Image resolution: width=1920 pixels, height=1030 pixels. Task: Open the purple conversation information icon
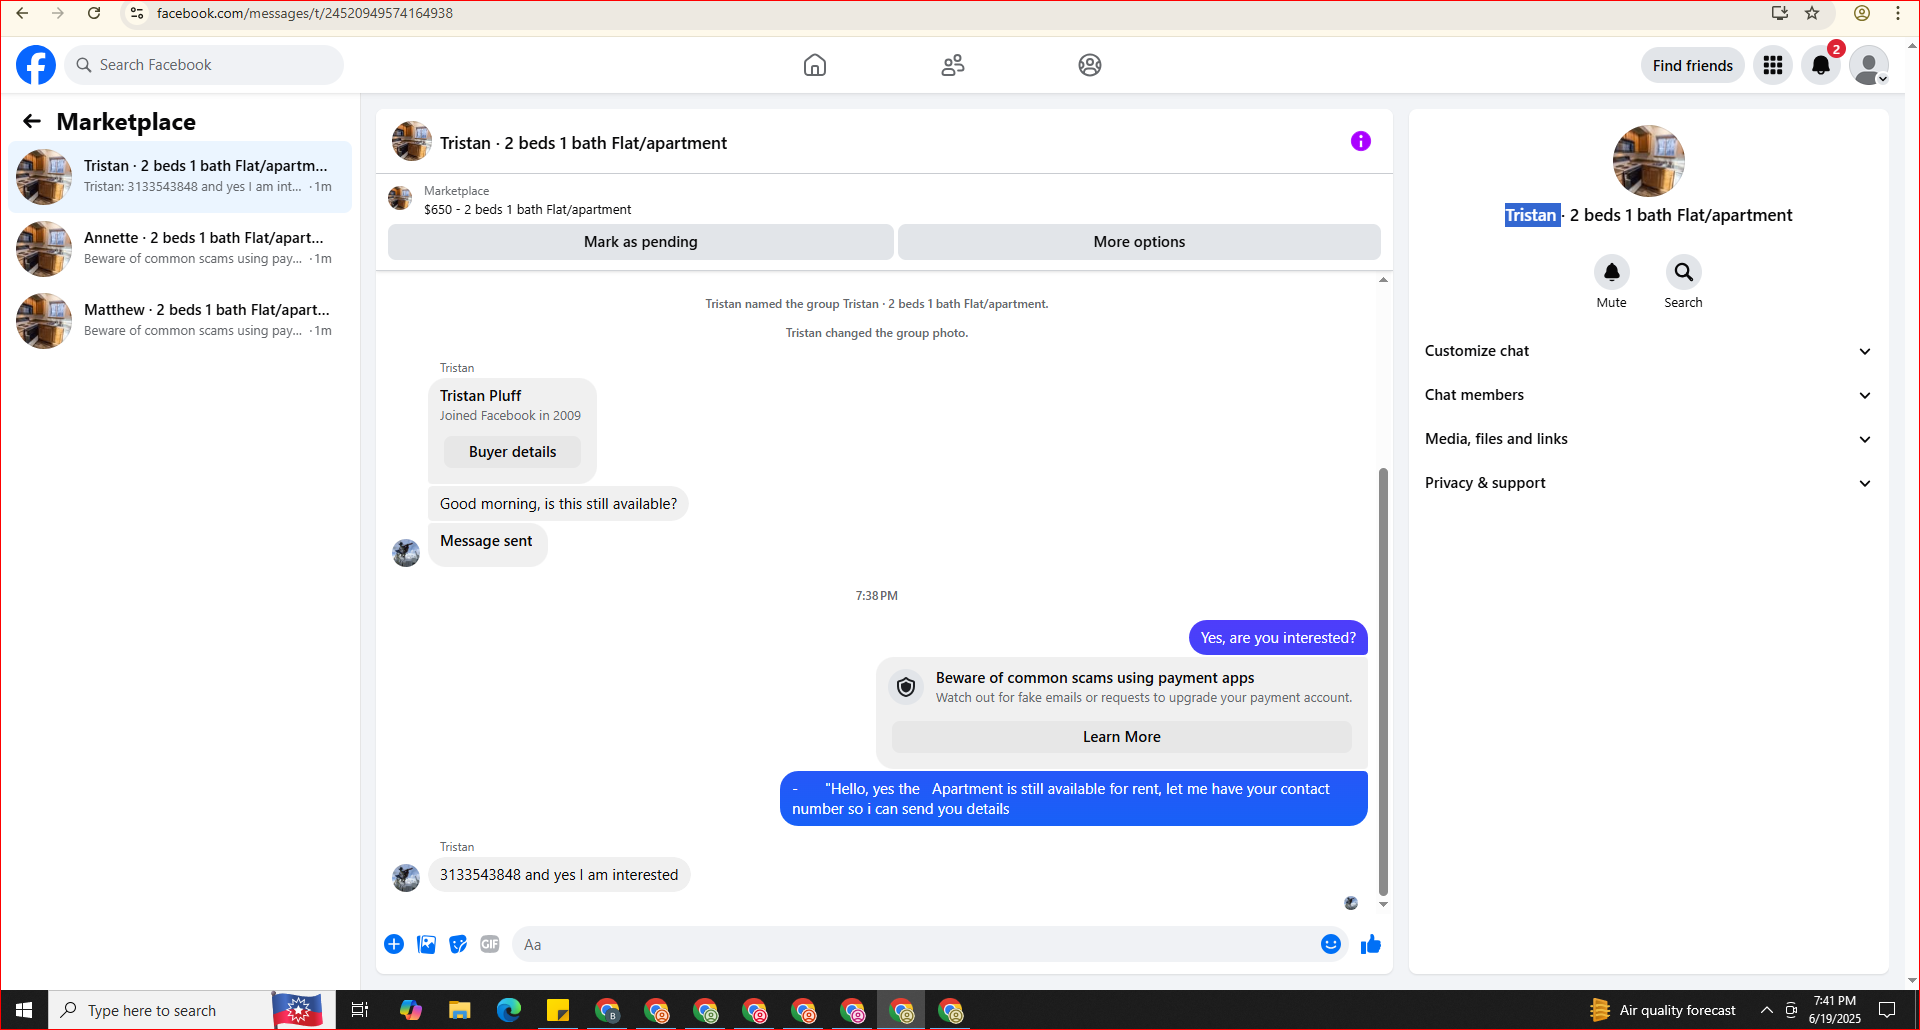click(x=1361, y=141)
